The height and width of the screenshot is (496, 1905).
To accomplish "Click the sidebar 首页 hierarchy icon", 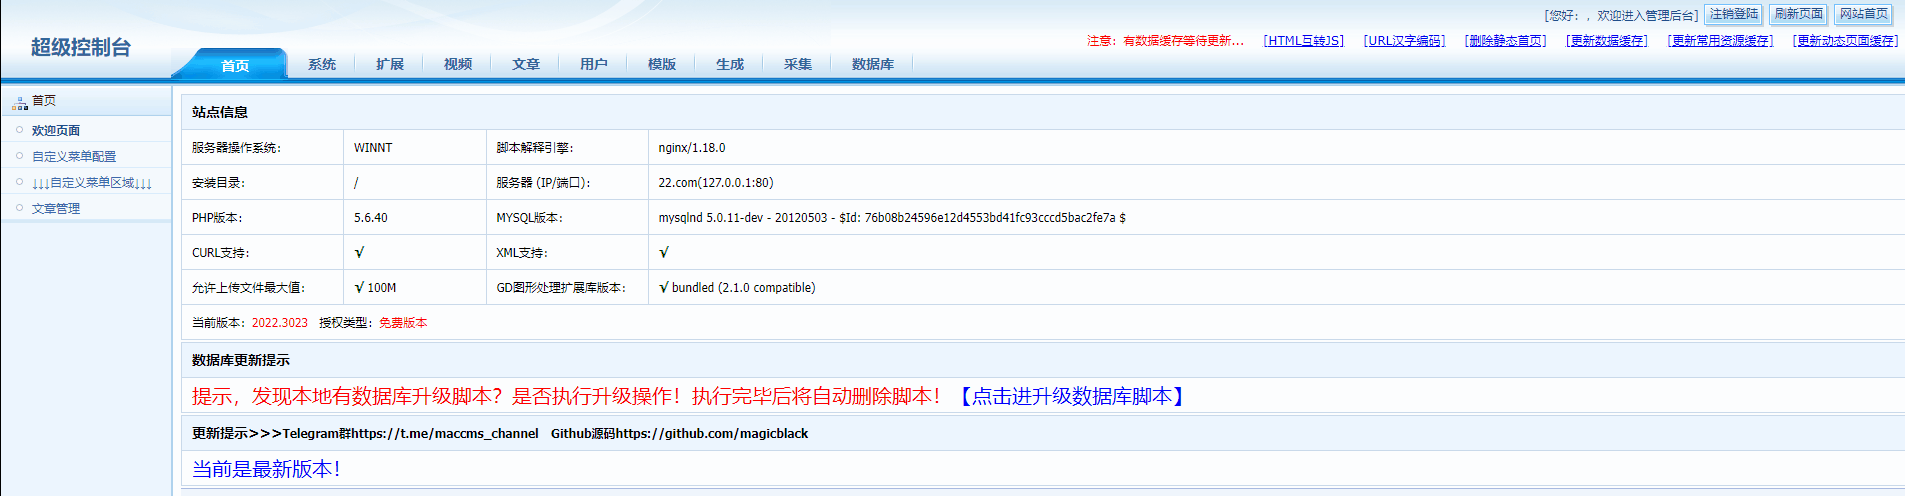I will pos(20,102).
